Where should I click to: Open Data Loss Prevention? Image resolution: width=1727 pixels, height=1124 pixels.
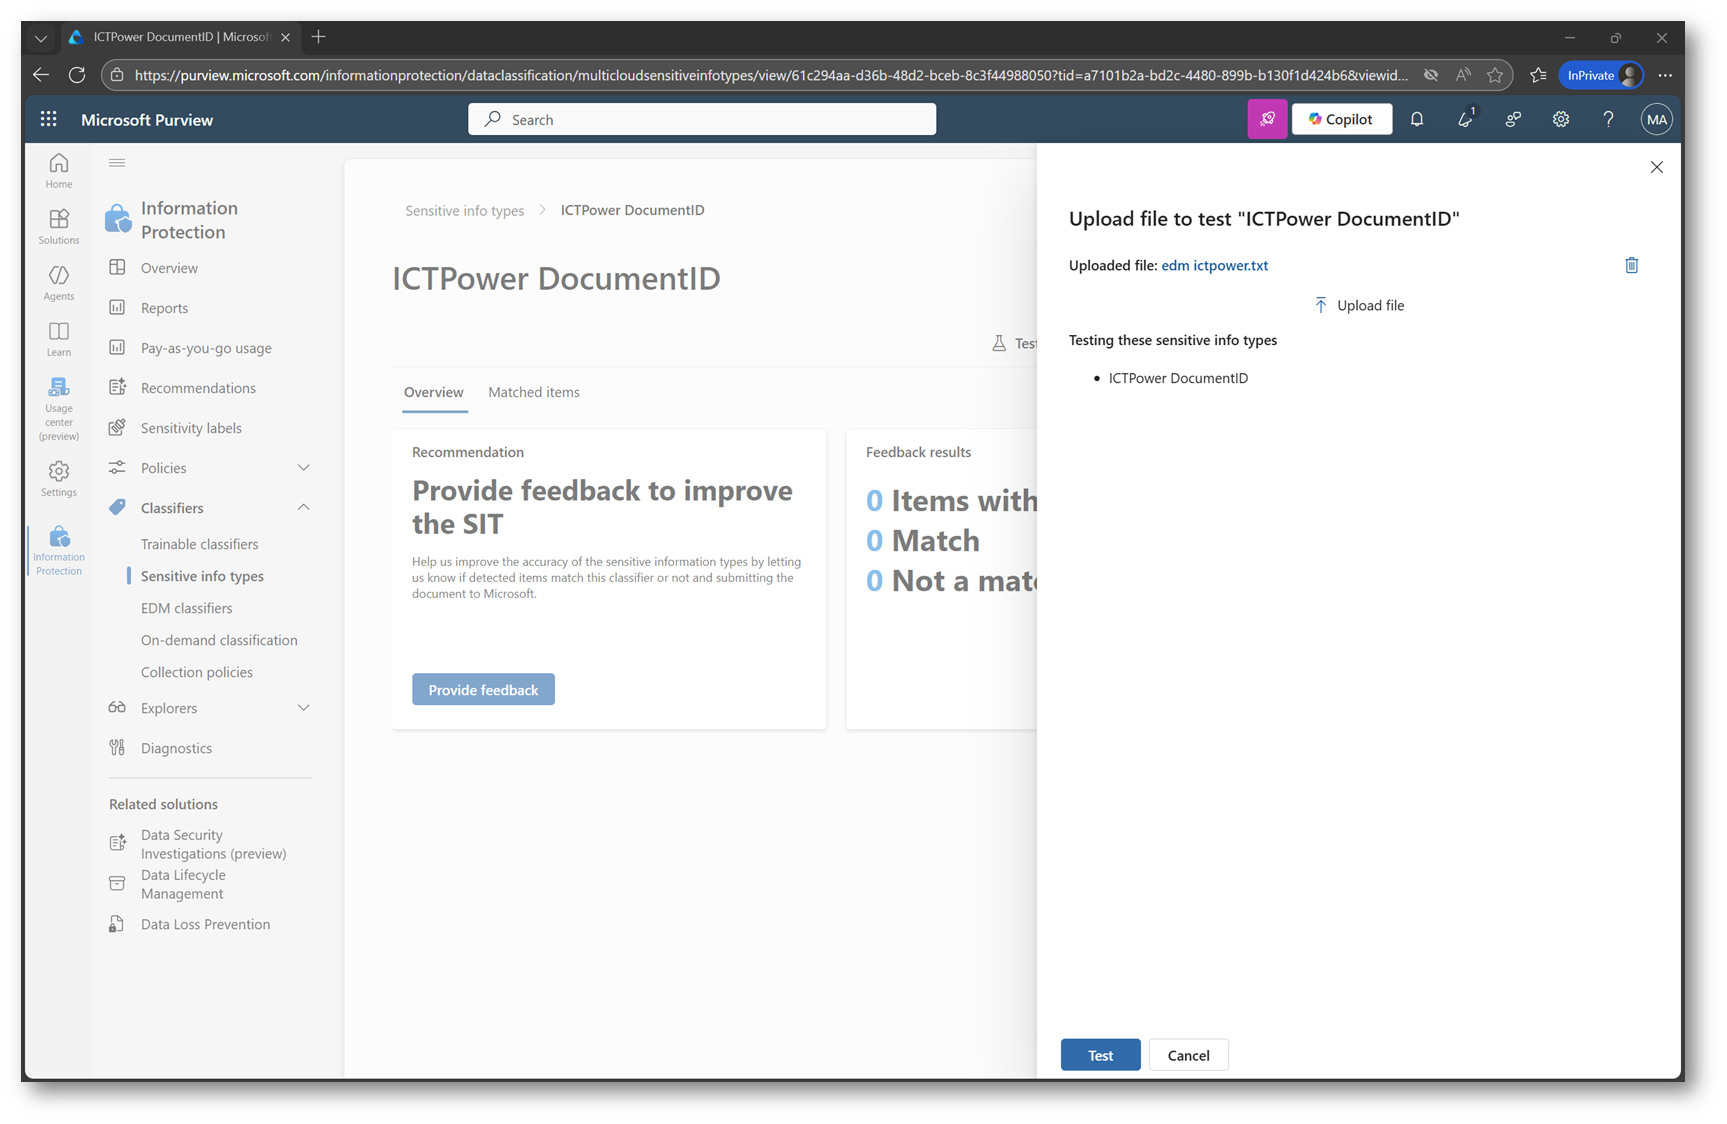pos(205,924)
